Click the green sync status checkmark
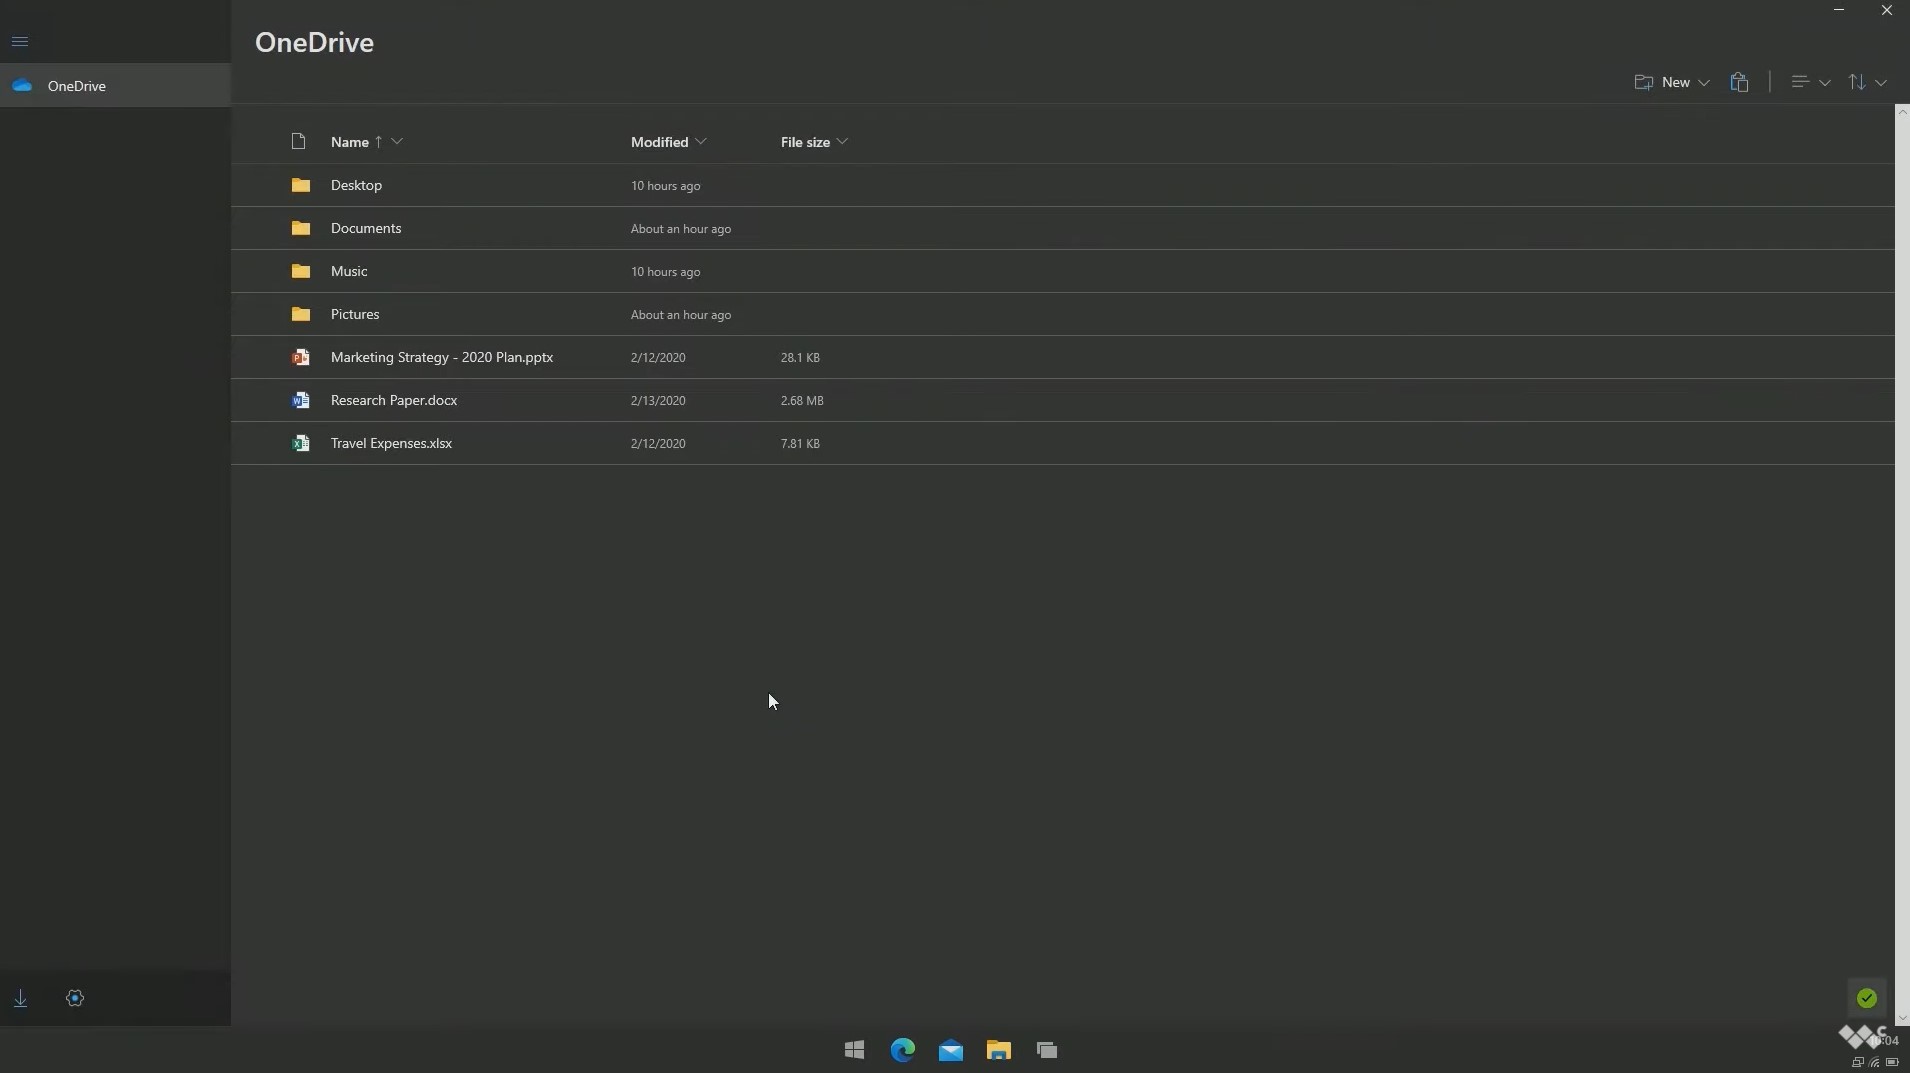The image size is (1910, 1073). tap(1866, 998)
